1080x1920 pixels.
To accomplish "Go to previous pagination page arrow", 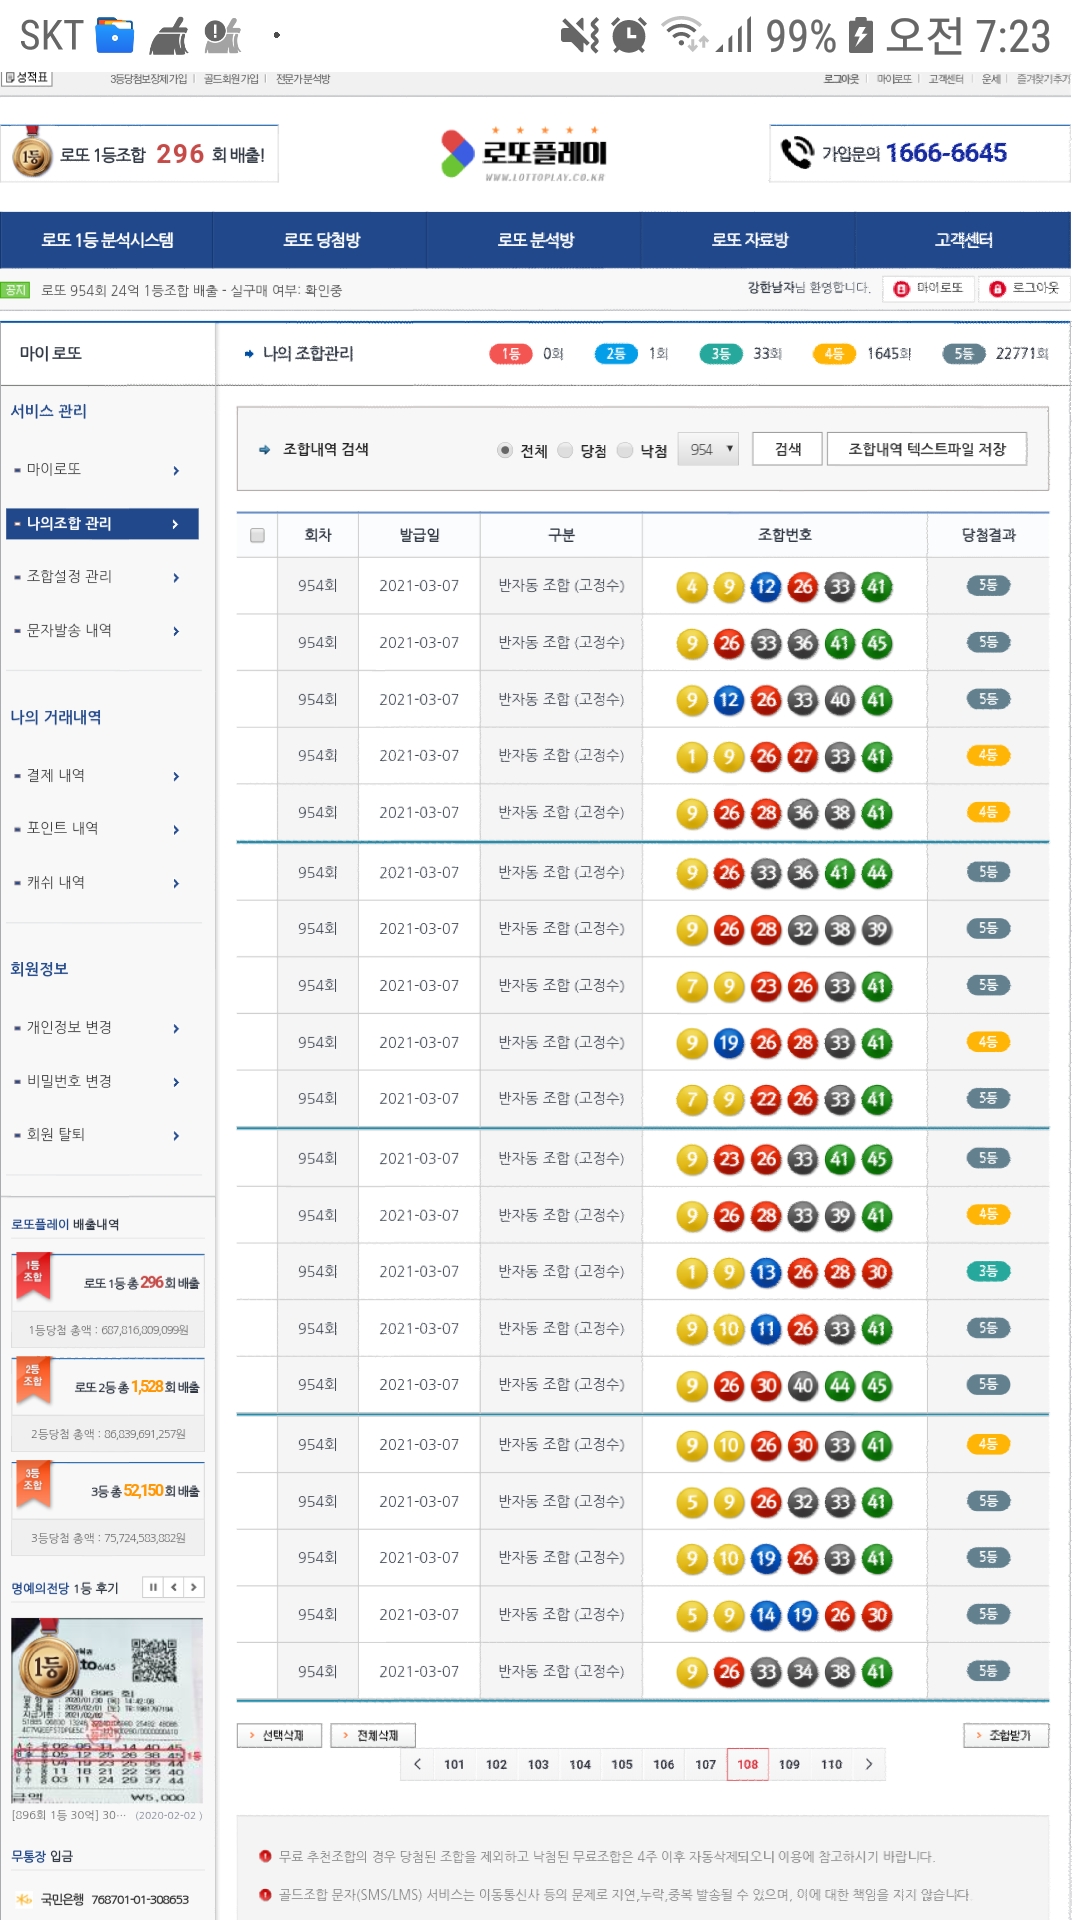I will [417, 1764].
